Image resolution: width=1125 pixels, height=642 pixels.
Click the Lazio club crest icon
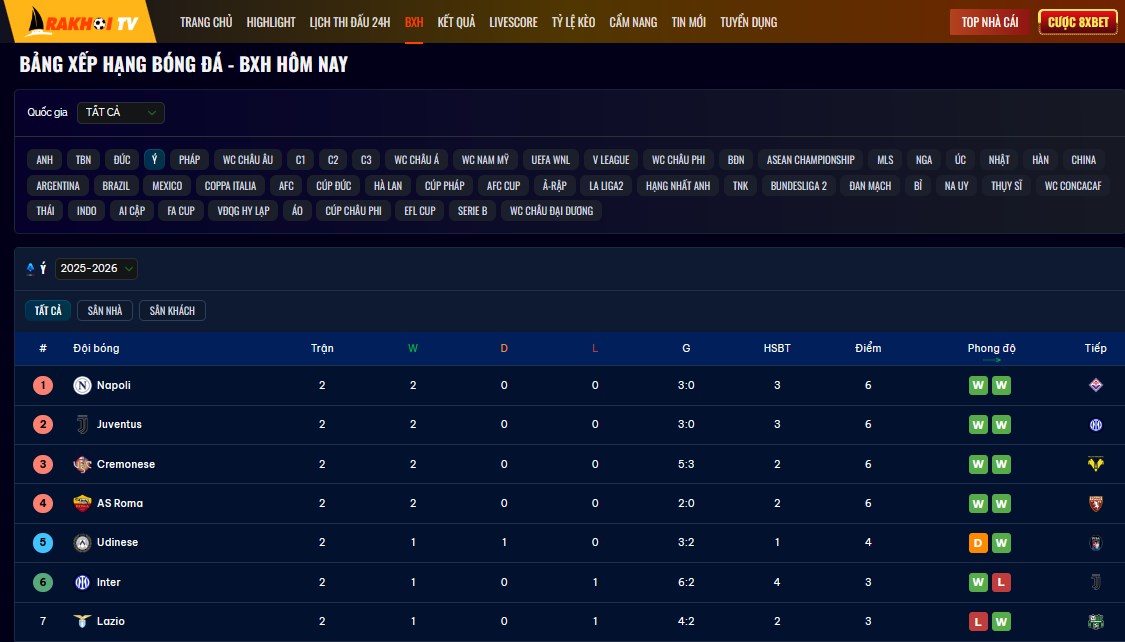pos(82,621)
